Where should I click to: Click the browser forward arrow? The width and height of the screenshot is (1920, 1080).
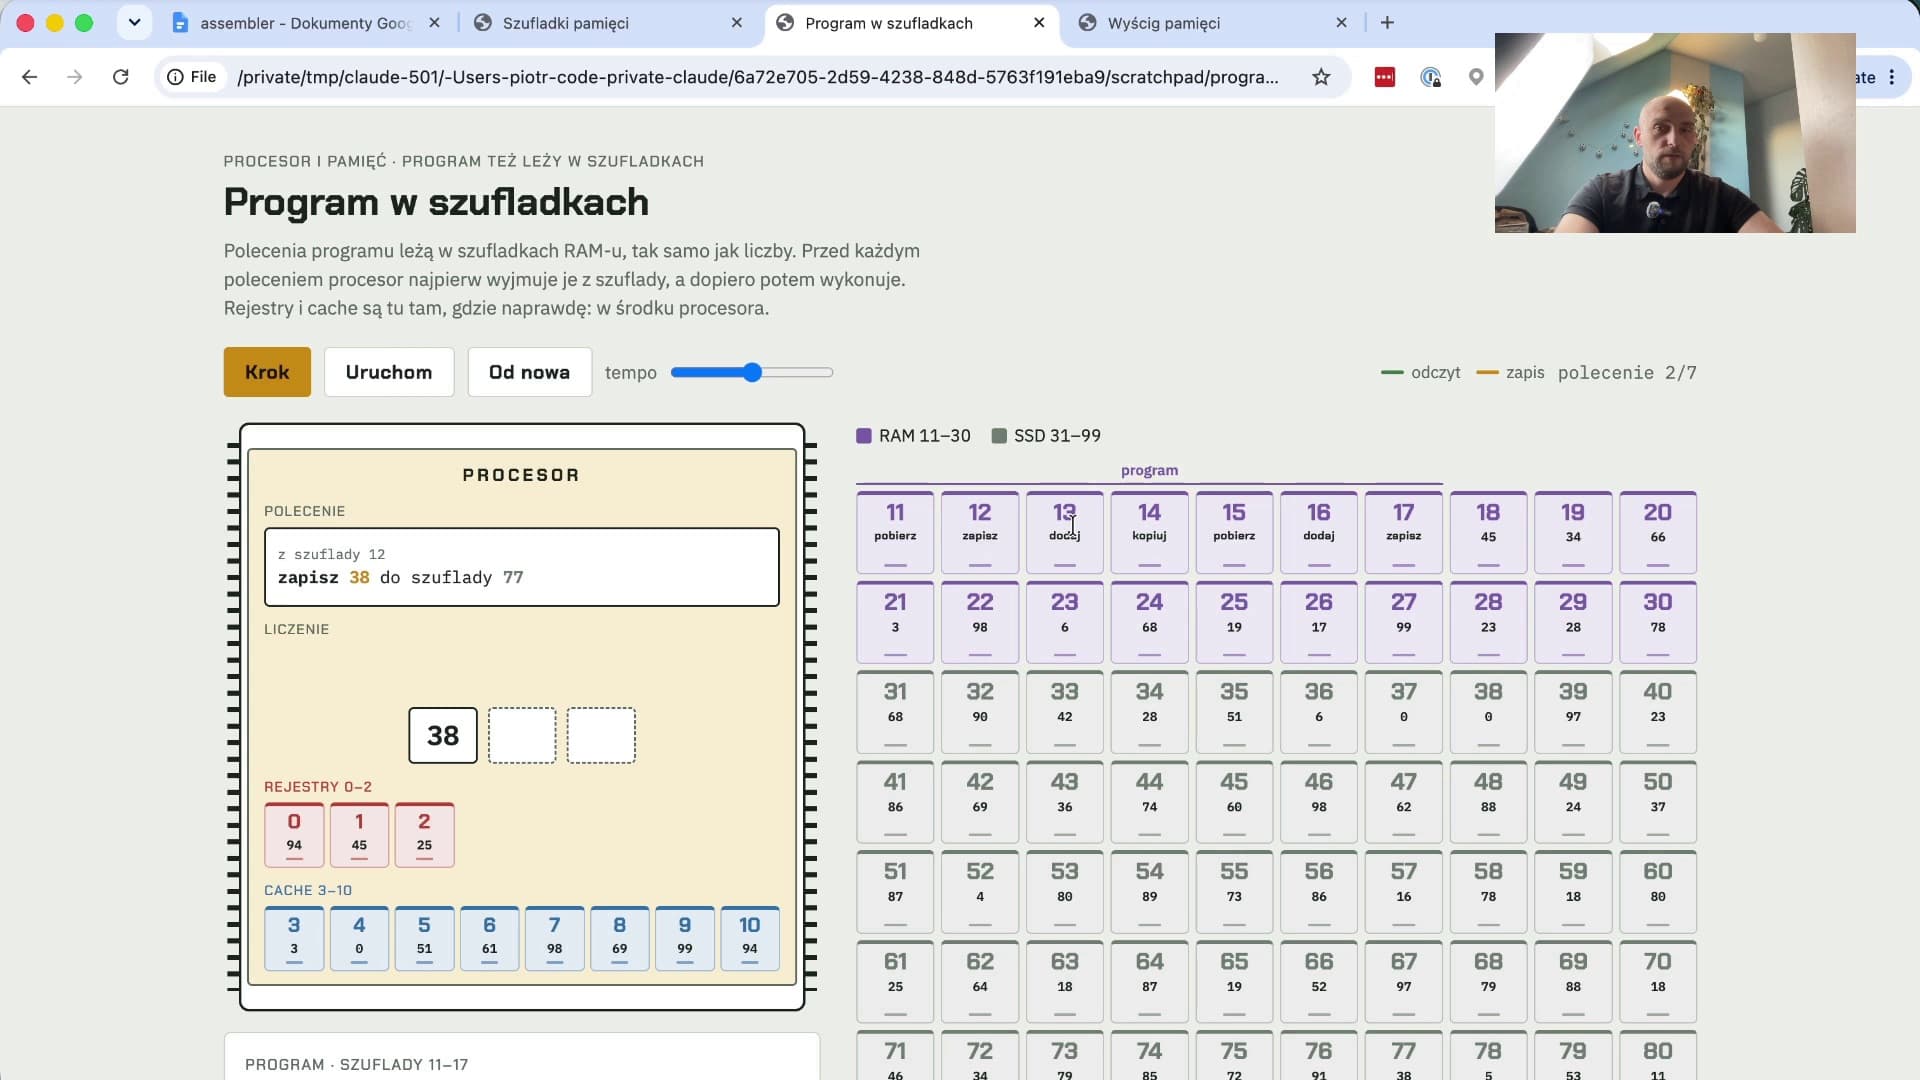pyautogui.click(x=75, y=77)
